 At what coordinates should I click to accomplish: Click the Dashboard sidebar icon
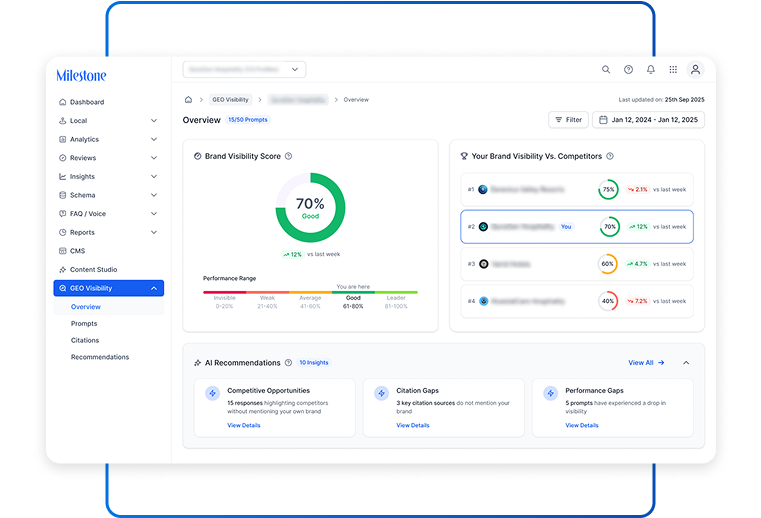pyautogui.click(x=63, y=102)
